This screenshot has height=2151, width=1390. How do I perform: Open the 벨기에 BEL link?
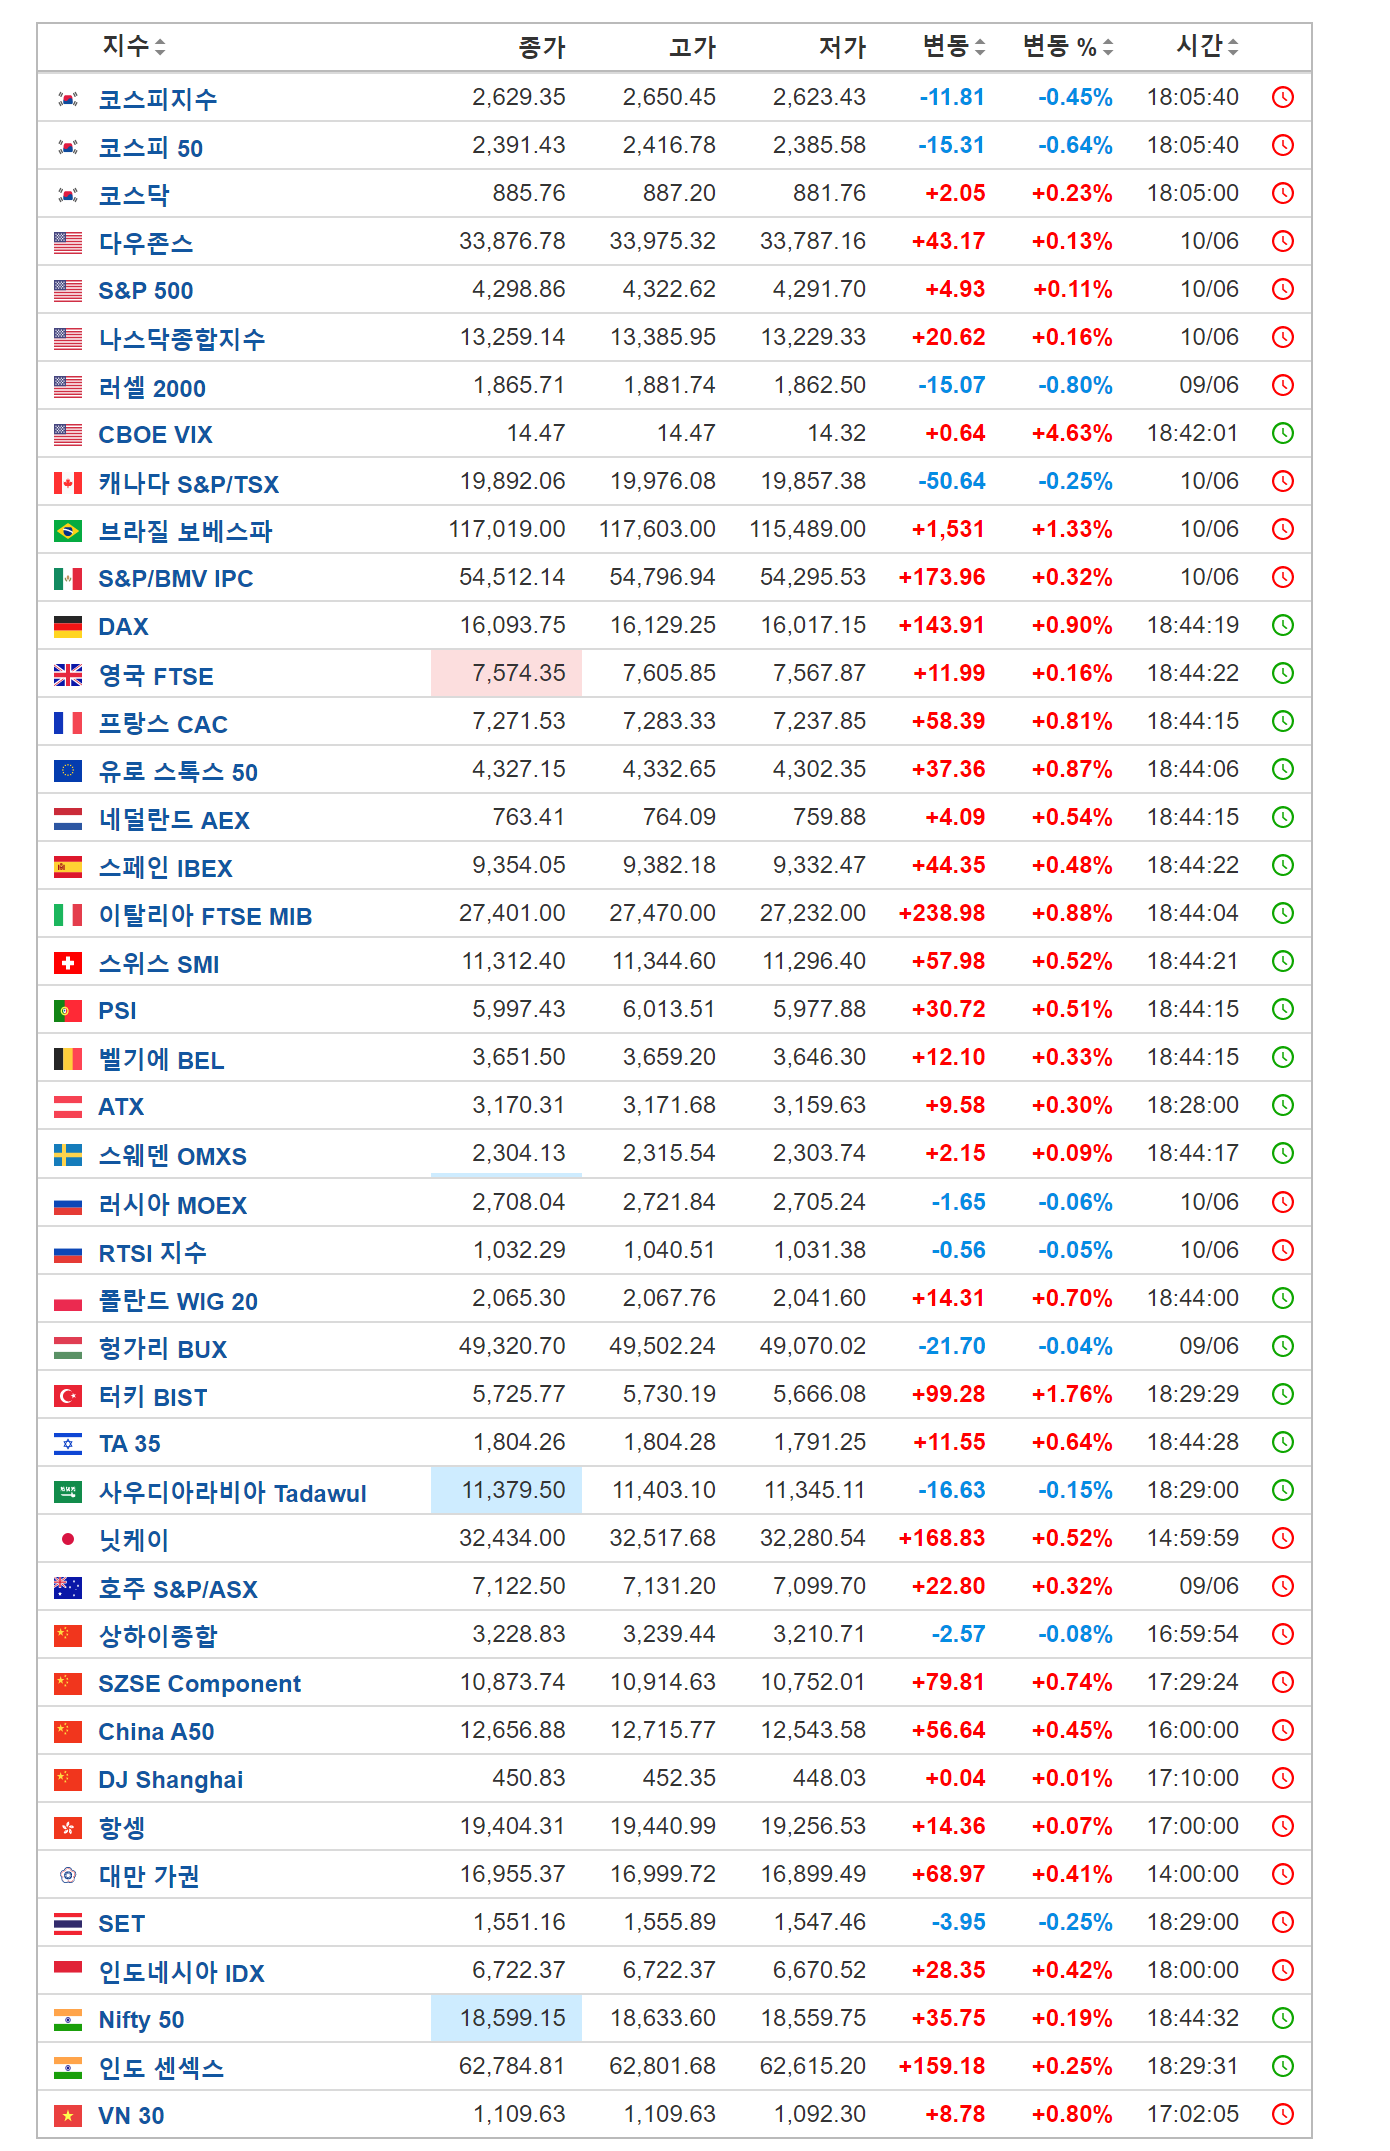pyautogui.click(x=161, y=1060)
